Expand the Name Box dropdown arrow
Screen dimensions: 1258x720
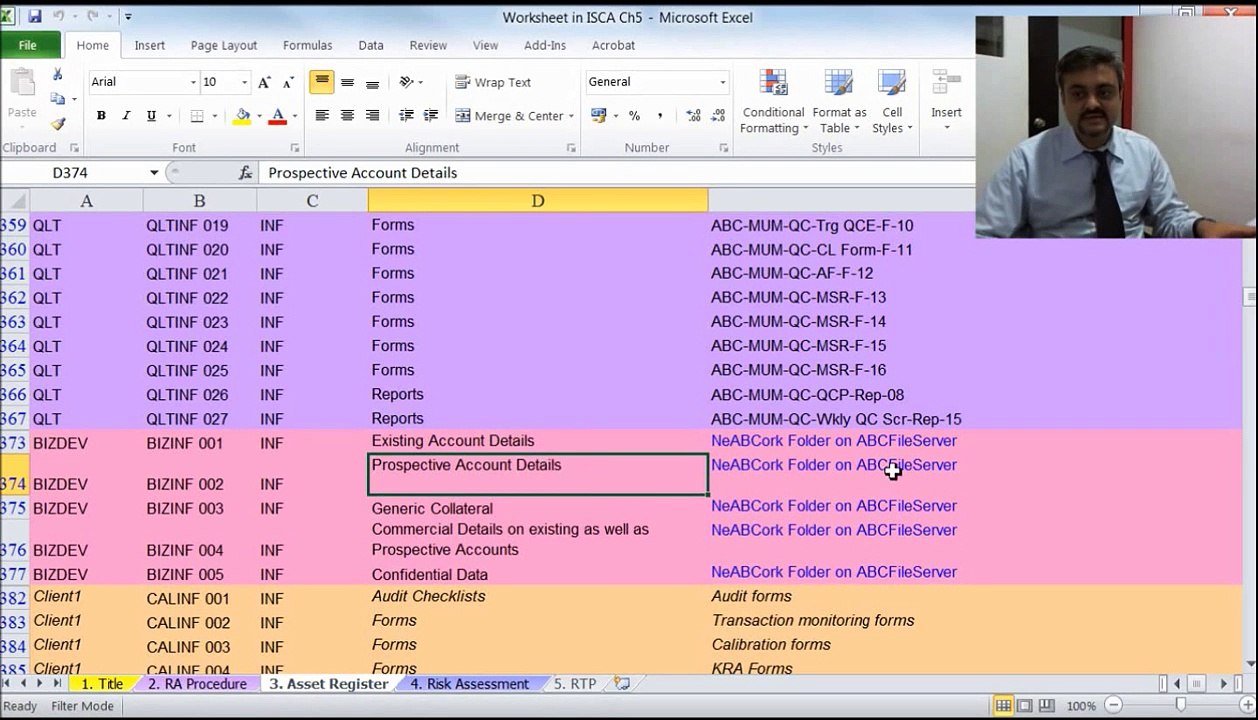pyautogui.click(x=154, y=173)
